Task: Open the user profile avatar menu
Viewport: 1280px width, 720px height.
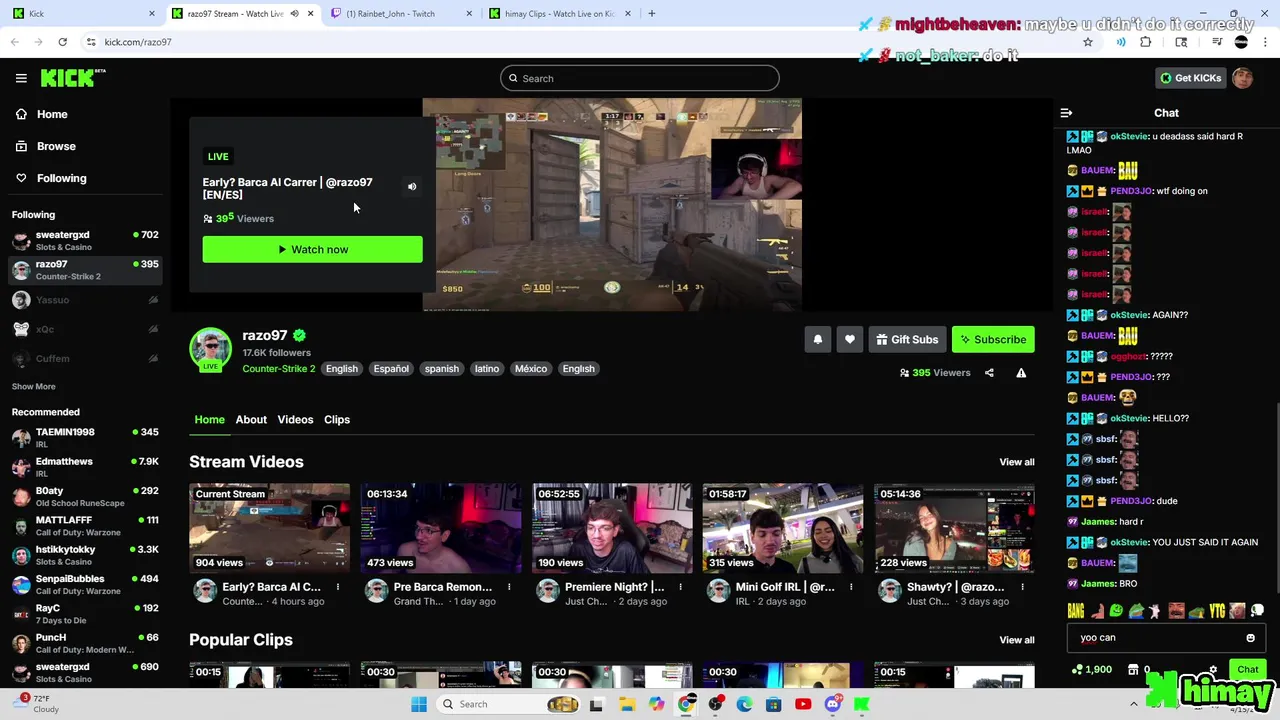Action: pos(1243,78)
